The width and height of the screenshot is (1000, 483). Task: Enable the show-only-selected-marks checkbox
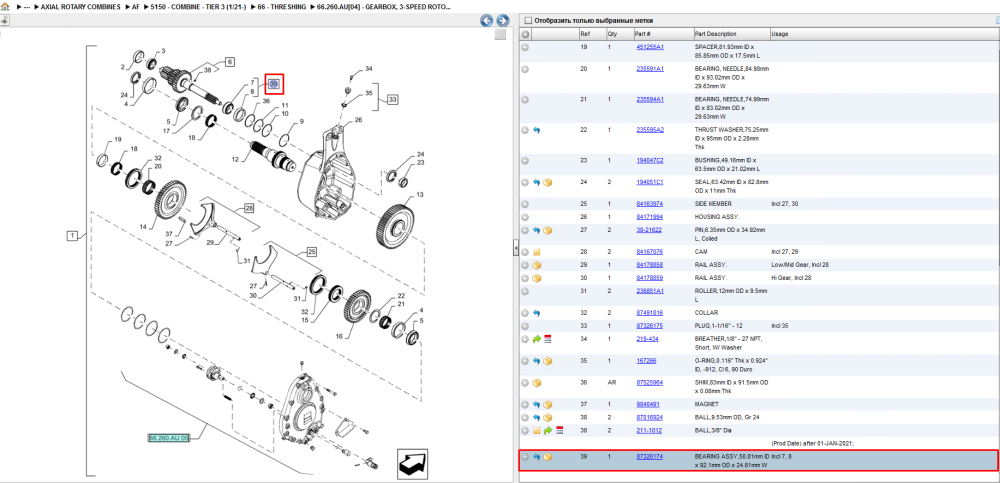pos(527,20)
